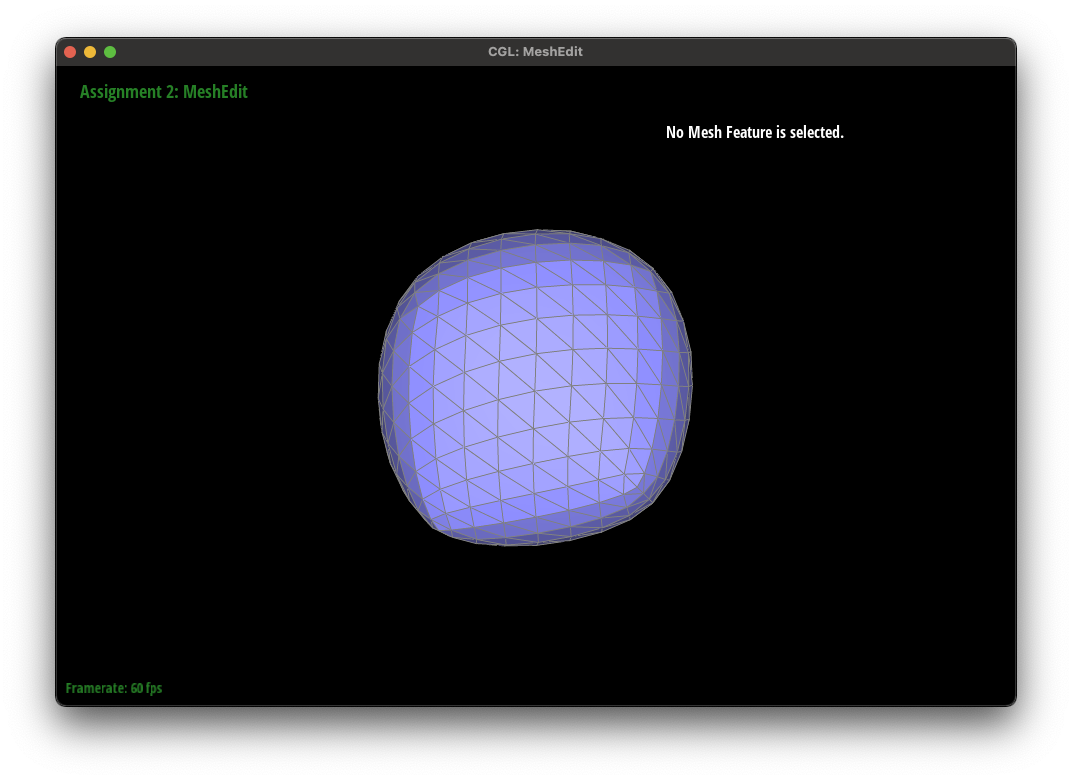Click the green zoom button in the title bar
Image resolution: width=1072 pixels, height=780 pixels.
pos(110,51)
